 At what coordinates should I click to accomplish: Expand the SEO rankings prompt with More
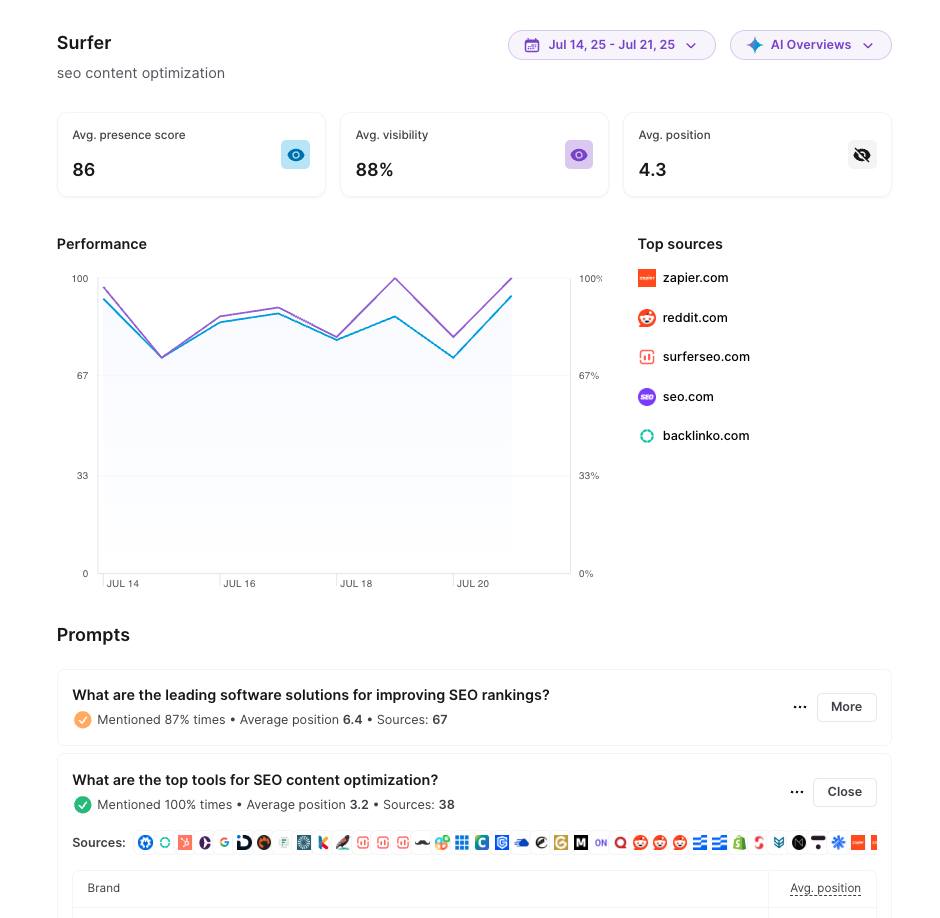[846, 707]
